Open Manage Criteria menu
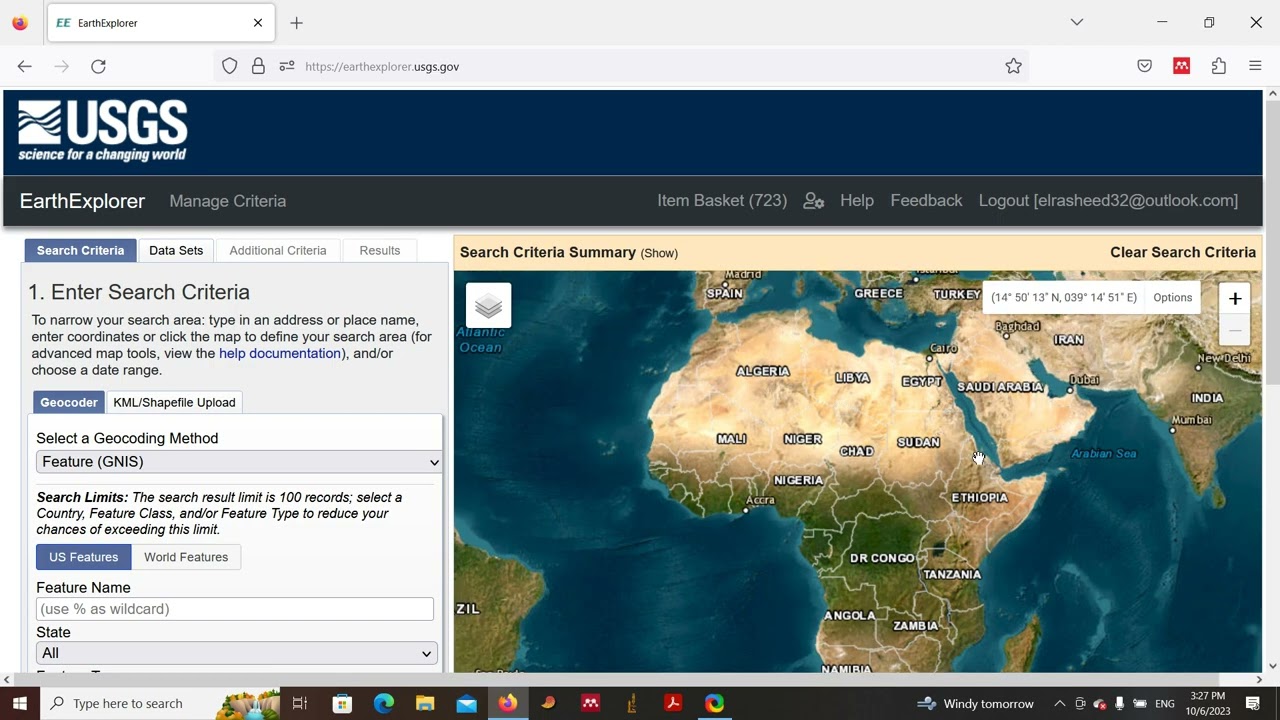 coord(228,201)
